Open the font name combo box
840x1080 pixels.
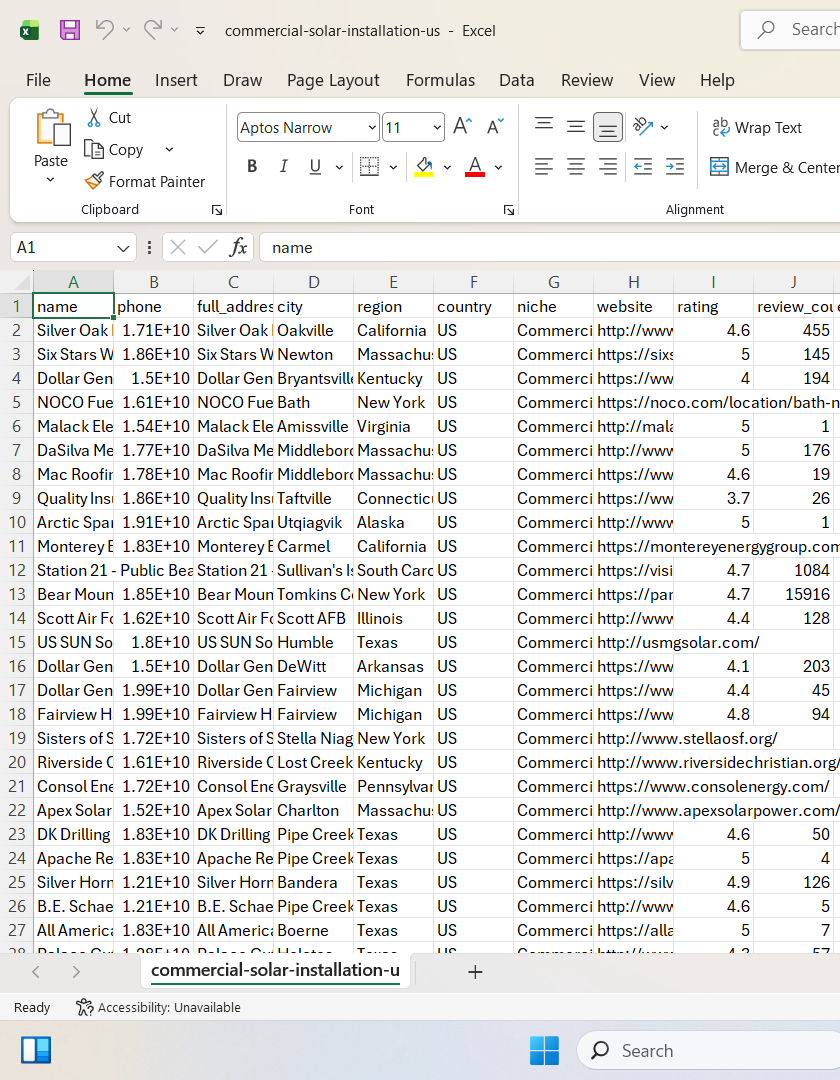click(x=308, y=127)
